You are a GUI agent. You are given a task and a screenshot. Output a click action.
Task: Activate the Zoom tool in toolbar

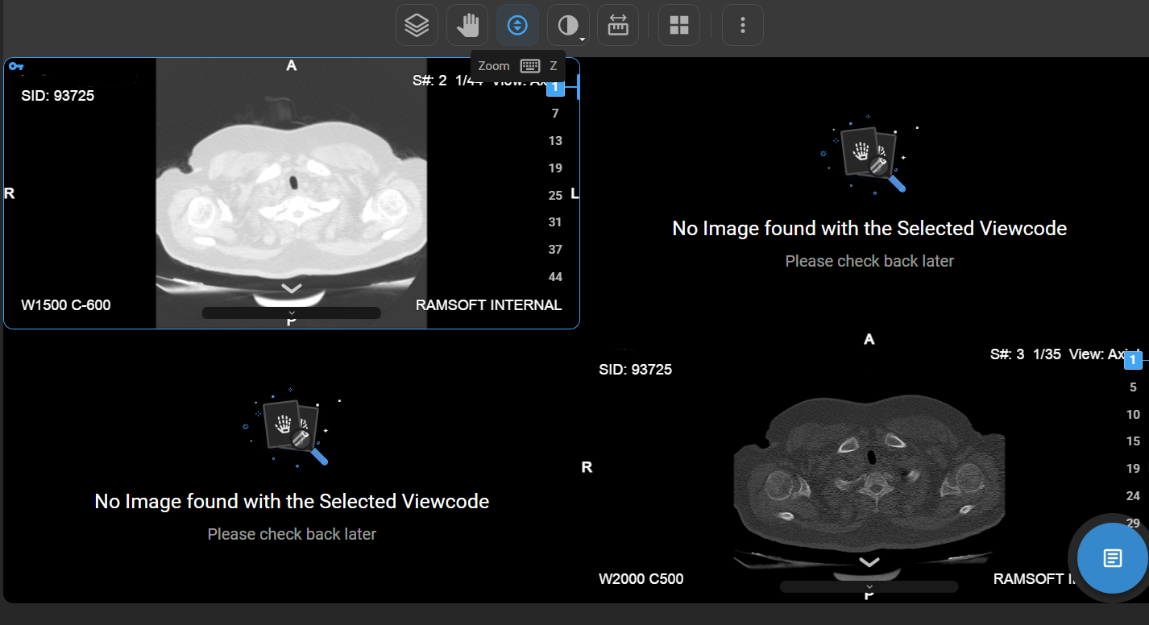pos(517,25)
